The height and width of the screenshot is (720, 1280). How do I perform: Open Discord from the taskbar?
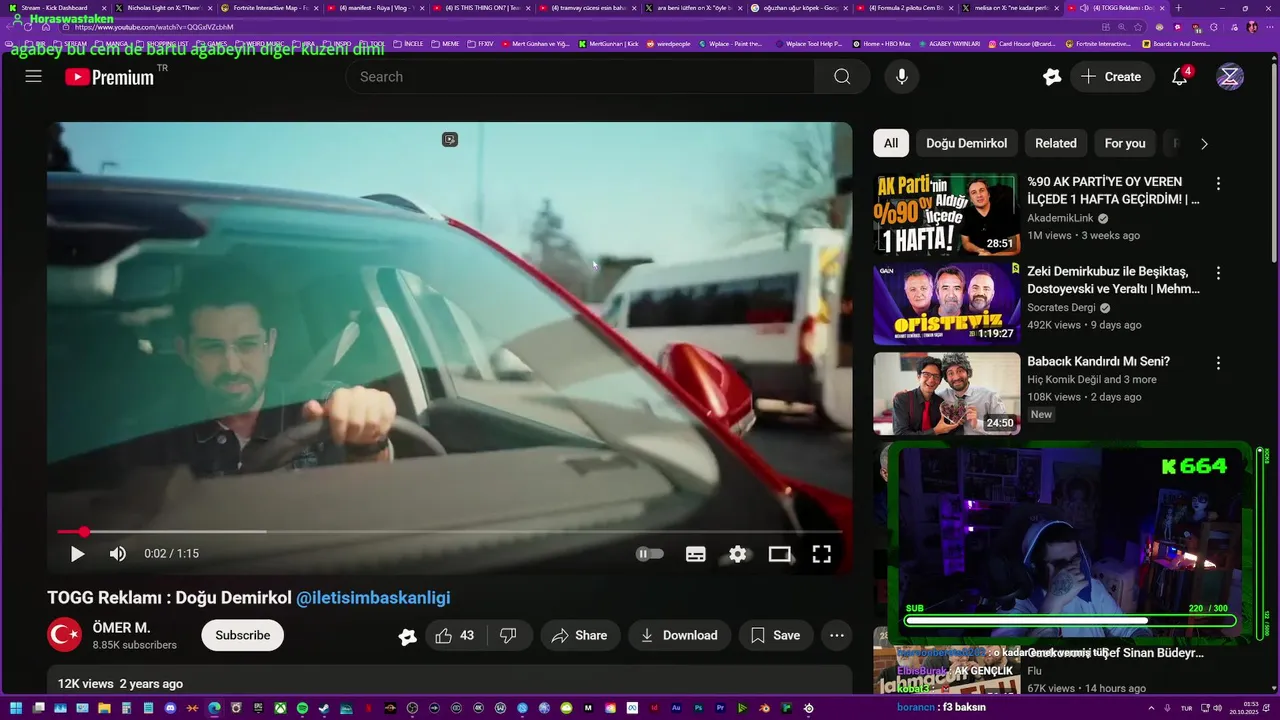[x=170, y=708]
